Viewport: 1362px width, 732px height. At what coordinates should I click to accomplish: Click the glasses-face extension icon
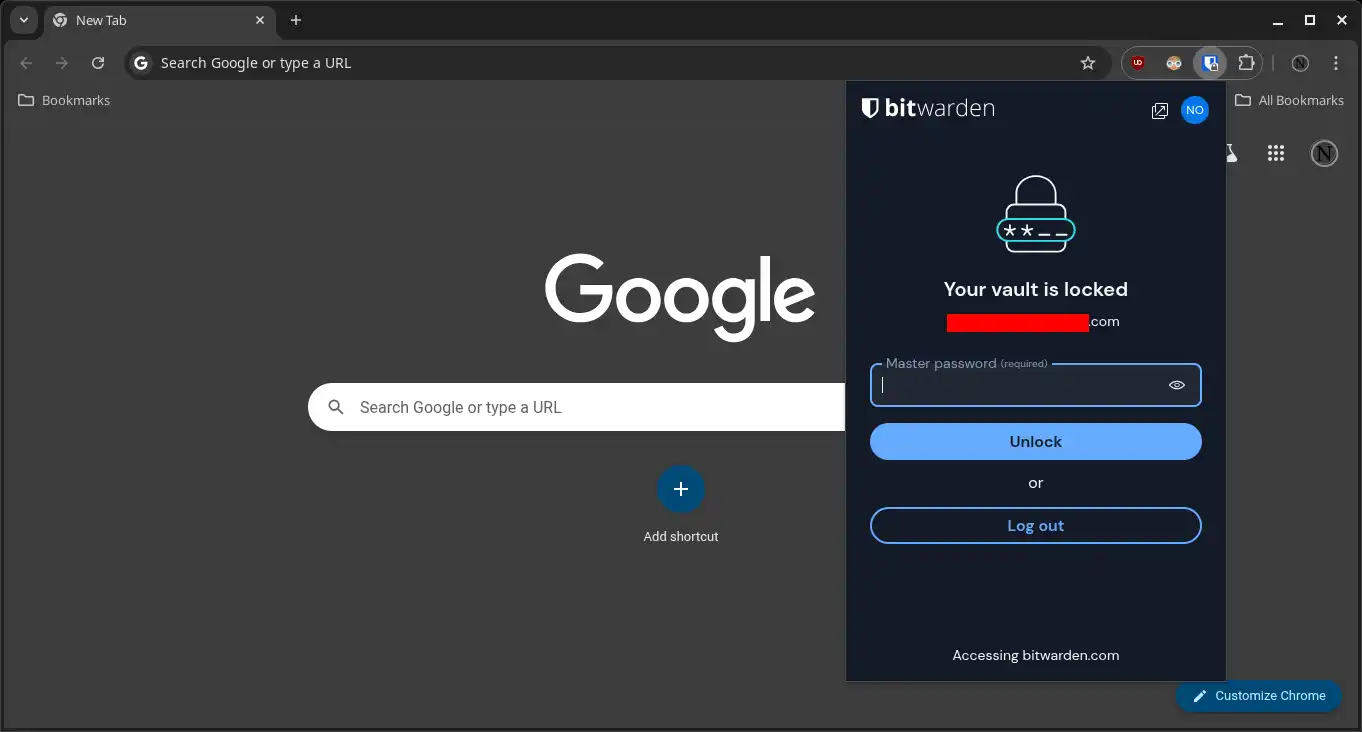click(x=1174, y=63)
